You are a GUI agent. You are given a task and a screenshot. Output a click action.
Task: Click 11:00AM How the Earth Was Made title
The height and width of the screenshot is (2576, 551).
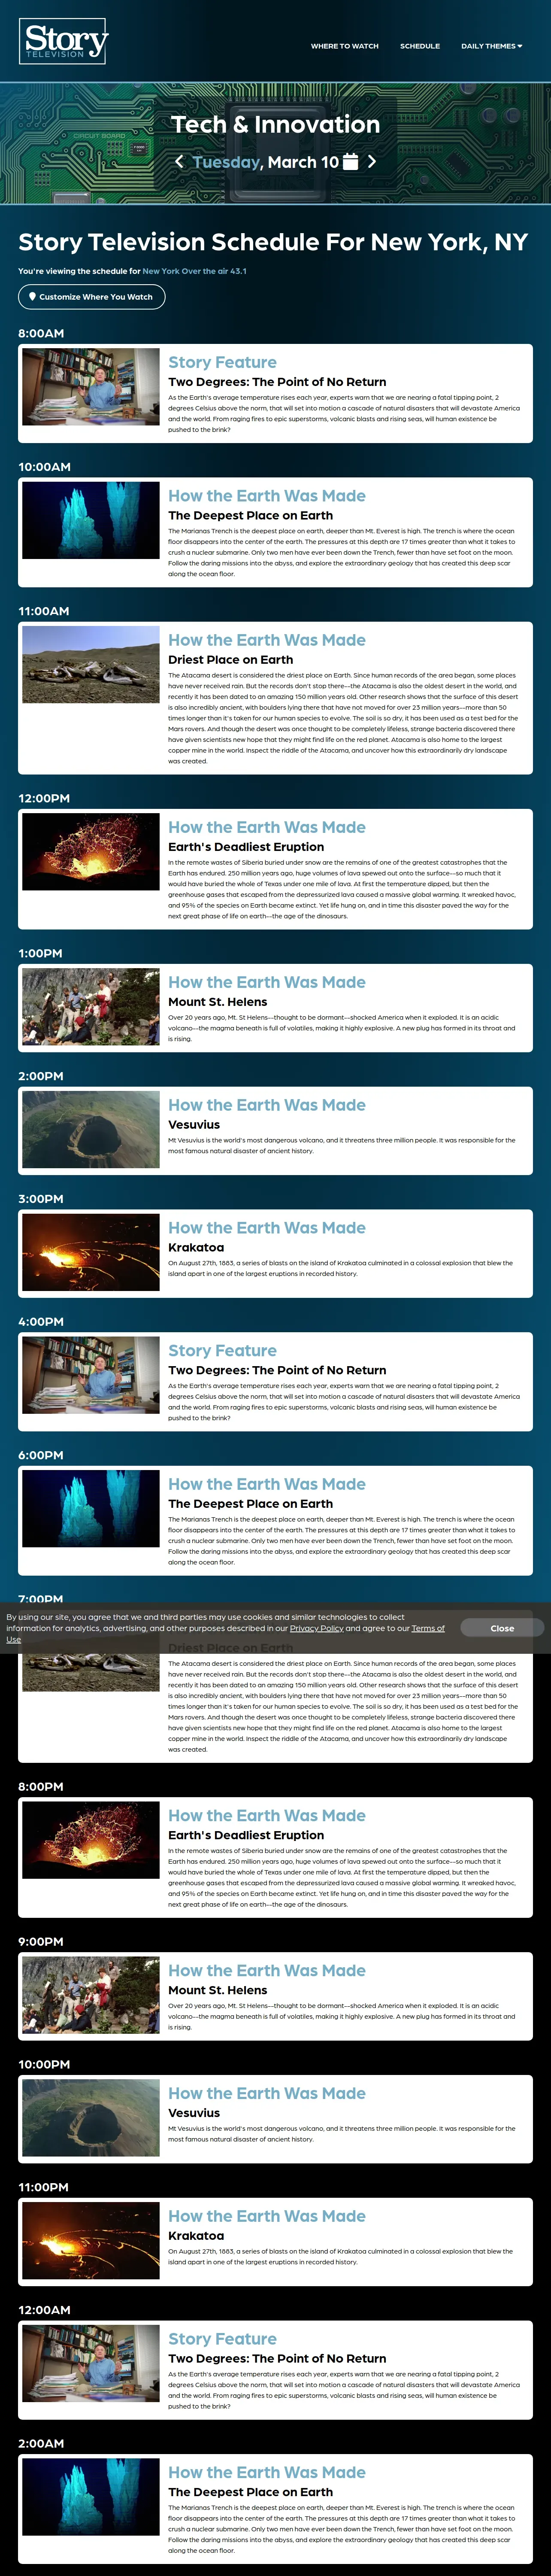pyautogui.click(x=267, y=640)
